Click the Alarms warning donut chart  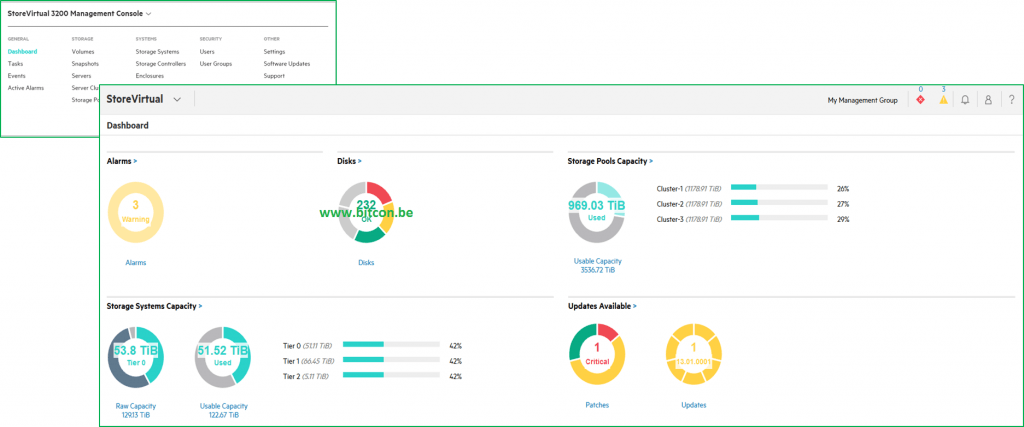pyautogui.click(x=136, y=213)
